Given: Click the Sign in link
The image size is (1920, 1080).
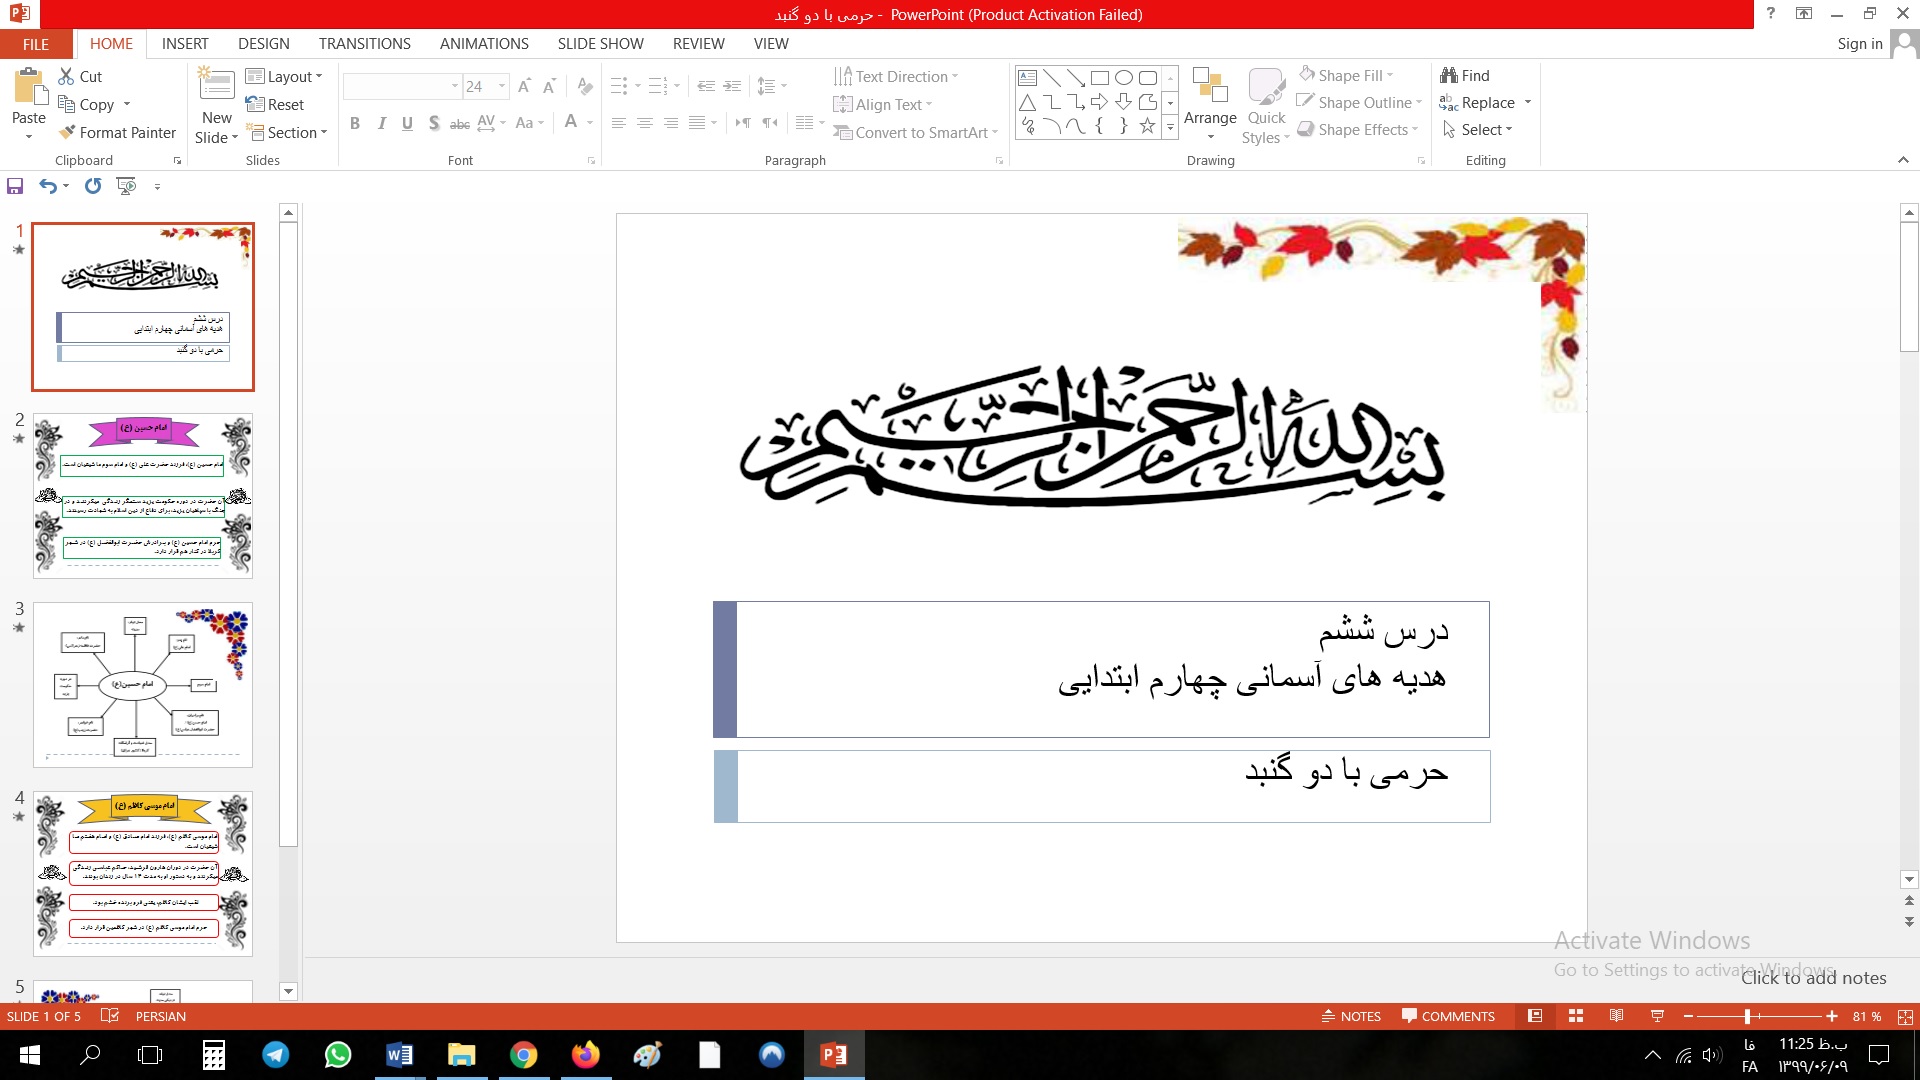Looking at the screenshot, I should 1859,44.
